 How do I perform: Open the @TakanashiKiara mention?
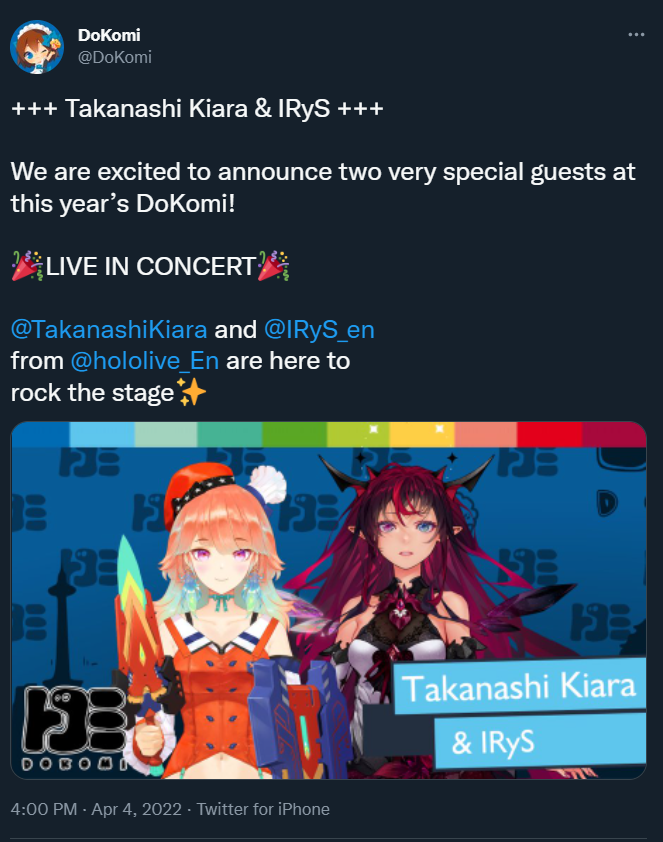click(109, 329)
